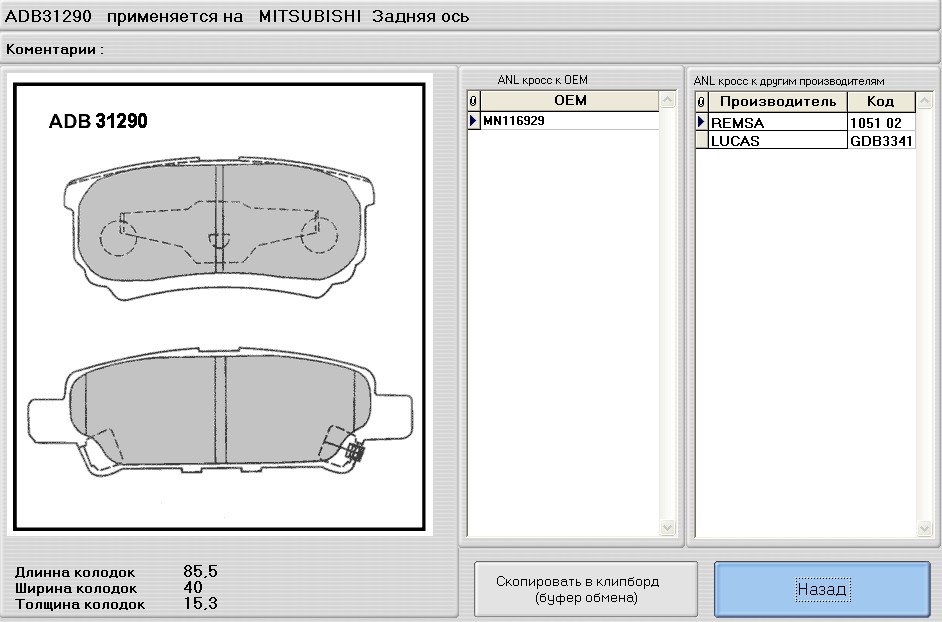This screenshot has height=622, width=942.
Task: Click the paperclip header icon in the OEM table
Action: tap(472, 100)
